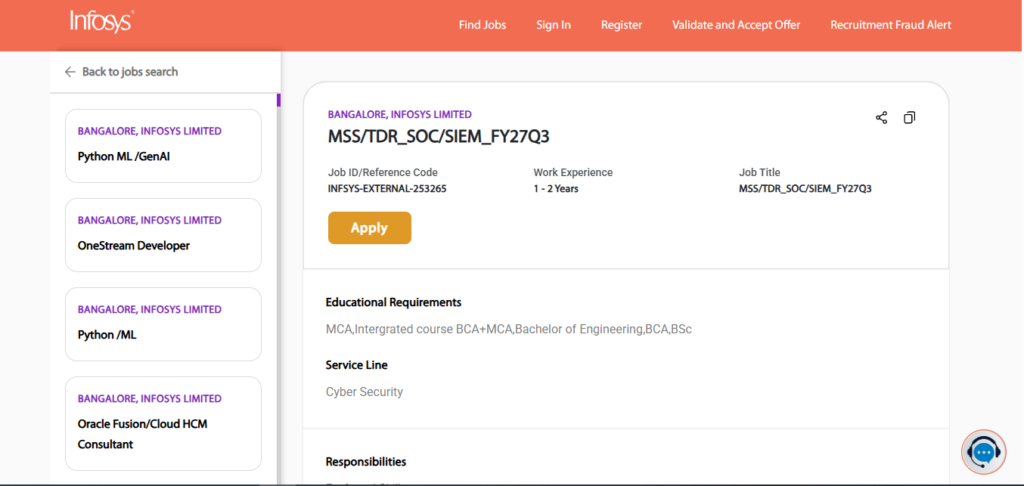The height and width of the screenshot is (486, 1024).
Task: Select the Python ML /GenAI job card
Action: 163,146
